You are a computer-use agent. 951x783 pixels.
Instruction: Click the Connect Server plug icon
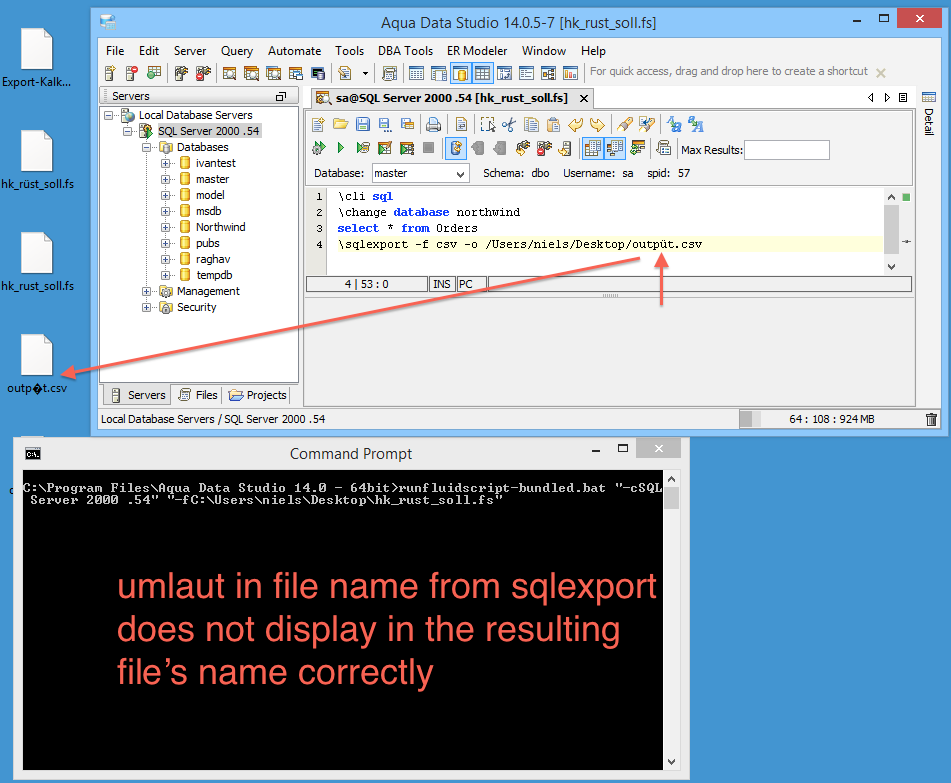point(181,73)
